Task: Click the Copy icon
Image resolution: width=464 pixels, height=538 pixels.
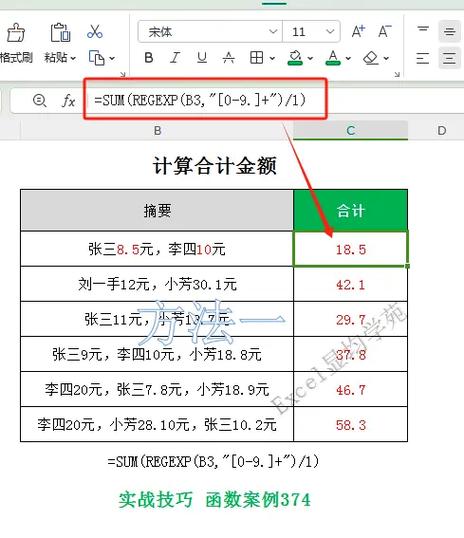Action: coord(97,58)
